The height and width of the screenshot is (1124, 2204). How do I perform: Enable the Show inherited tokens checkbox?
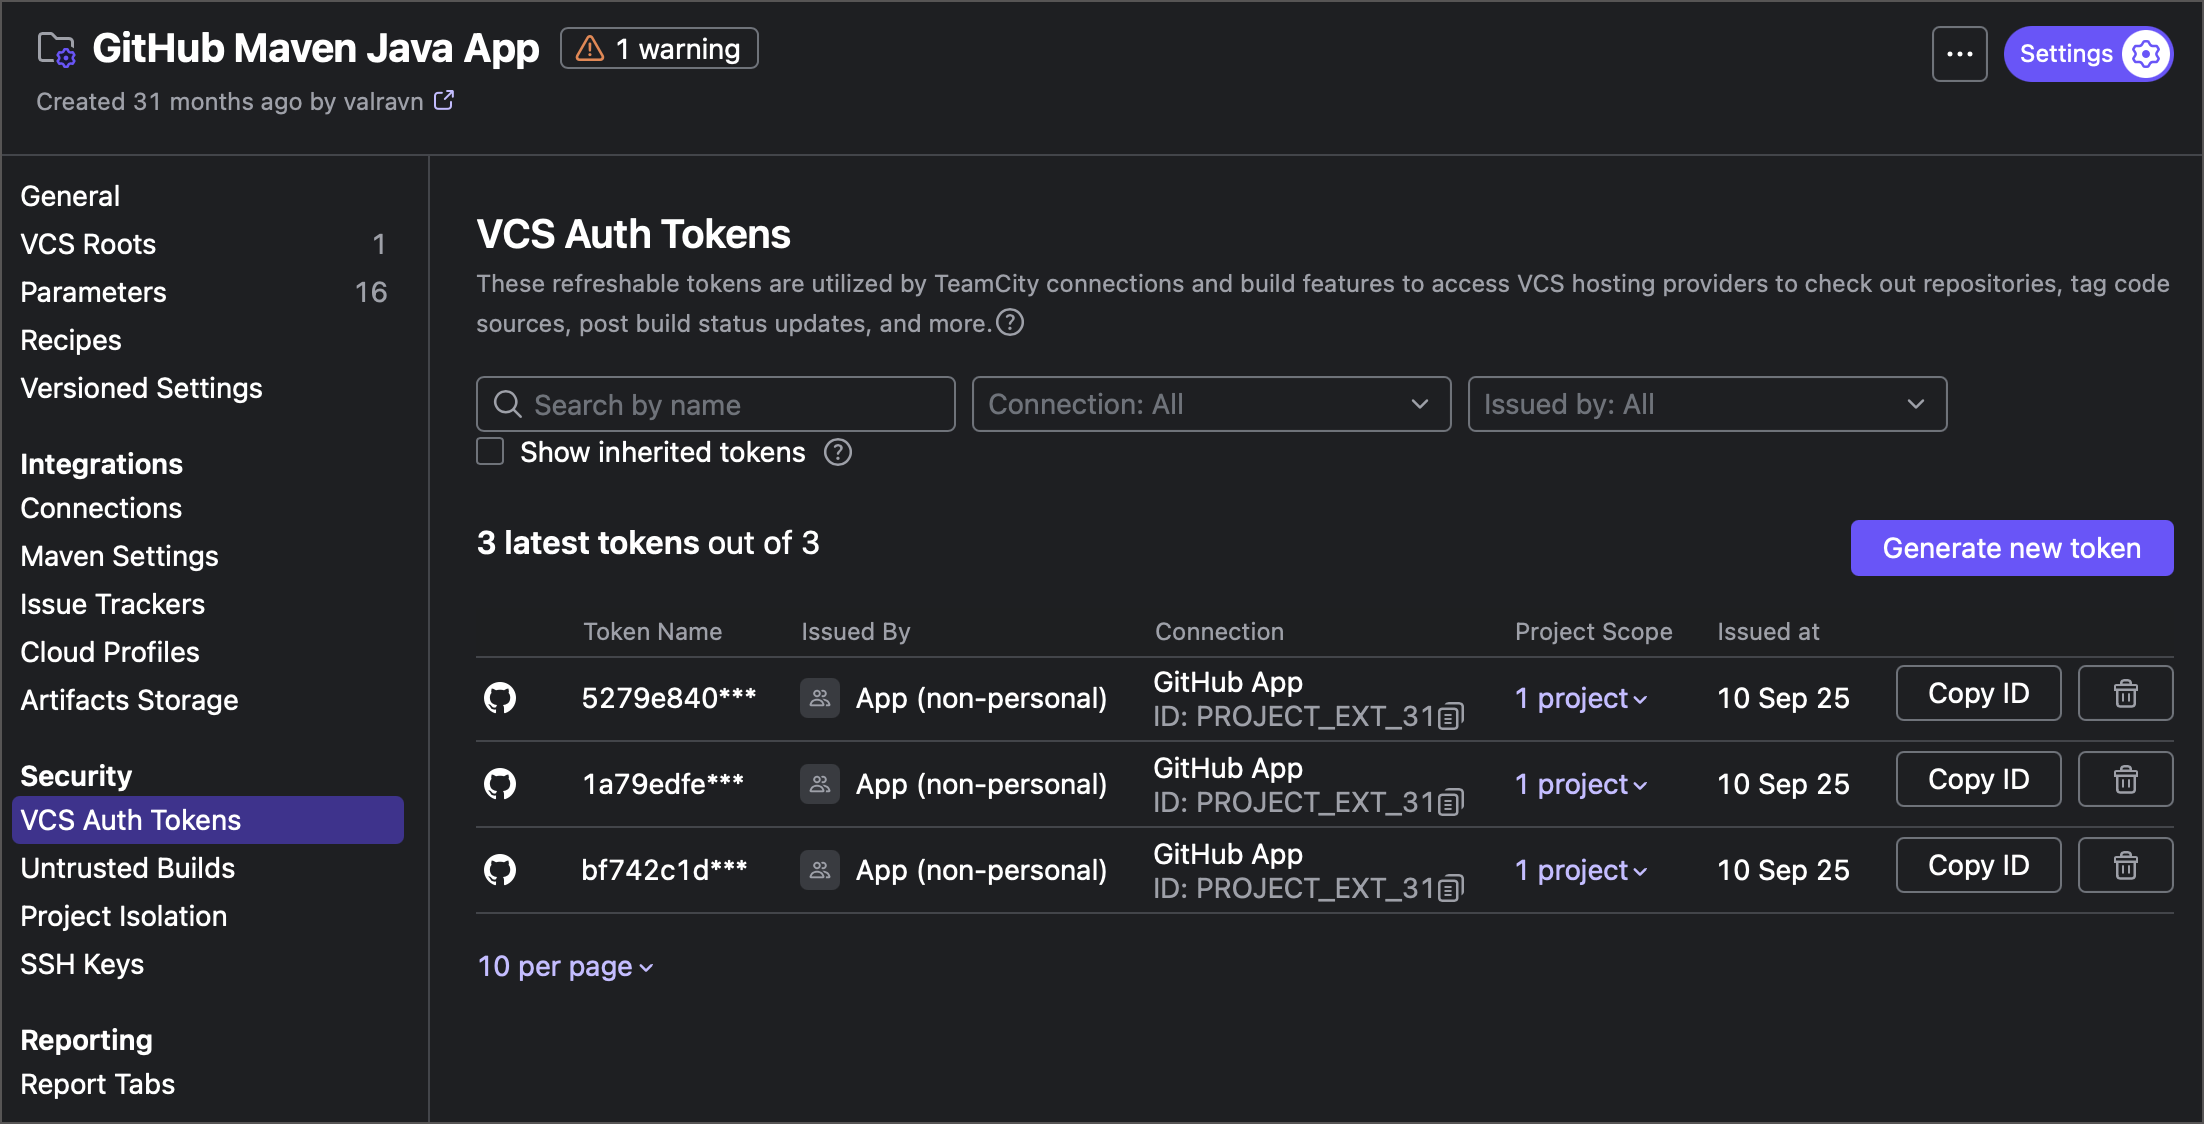(x=490, y=452)
